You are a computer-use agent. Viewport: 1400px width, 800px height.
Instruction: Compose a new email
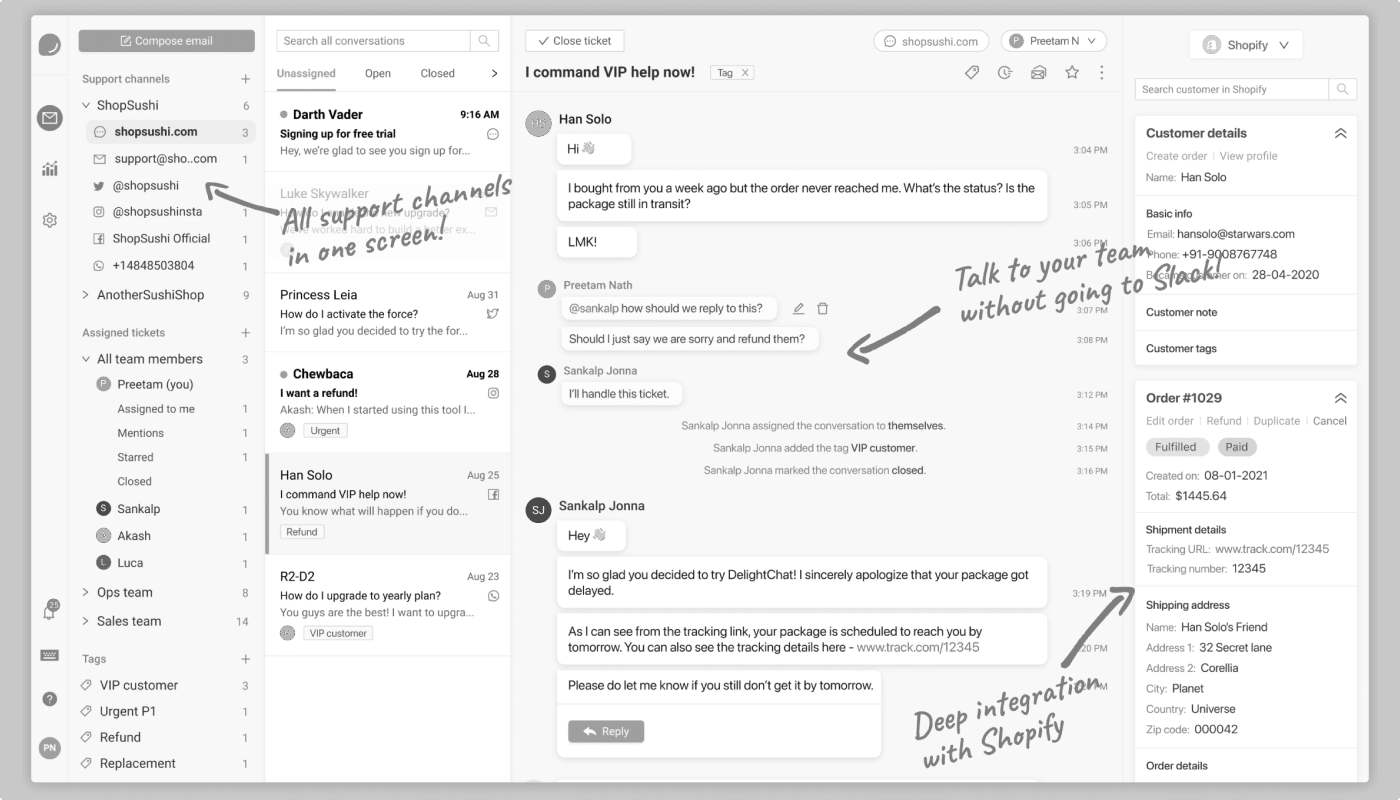point(166,41)
